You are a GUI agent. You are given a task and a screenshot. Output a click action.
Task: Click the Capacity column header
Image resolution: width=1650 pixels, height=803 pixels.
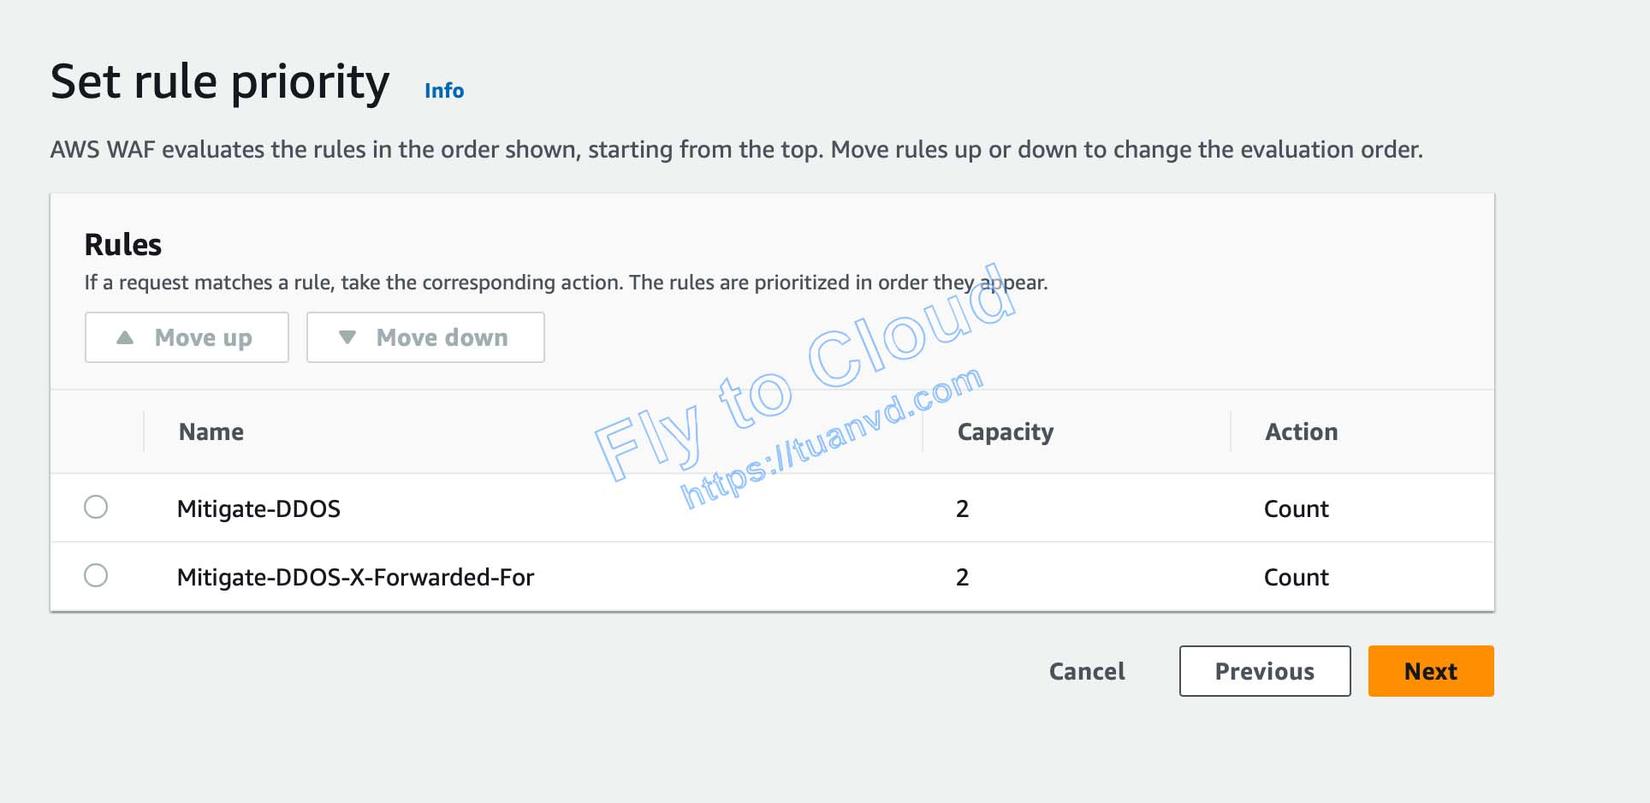coord(1005,432)
